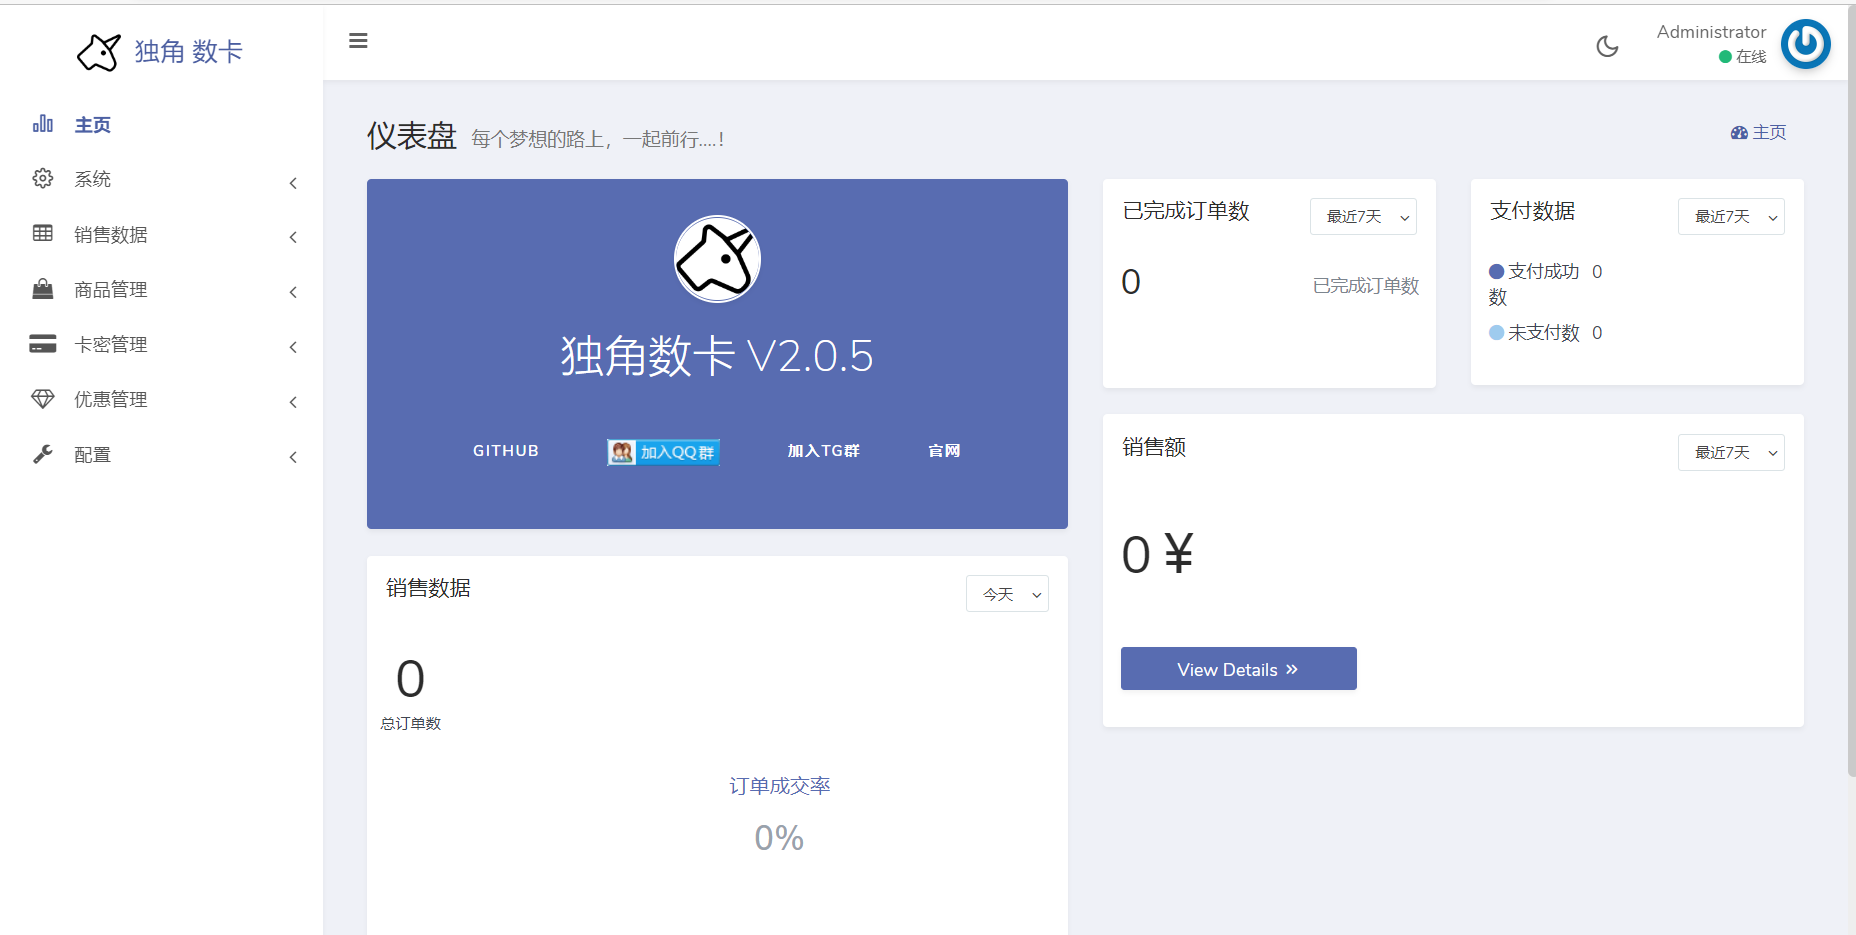This screenshot has width=1856, height=935.
Task: Click the 加入QQ群 badge image
Action: pos(662,451)
